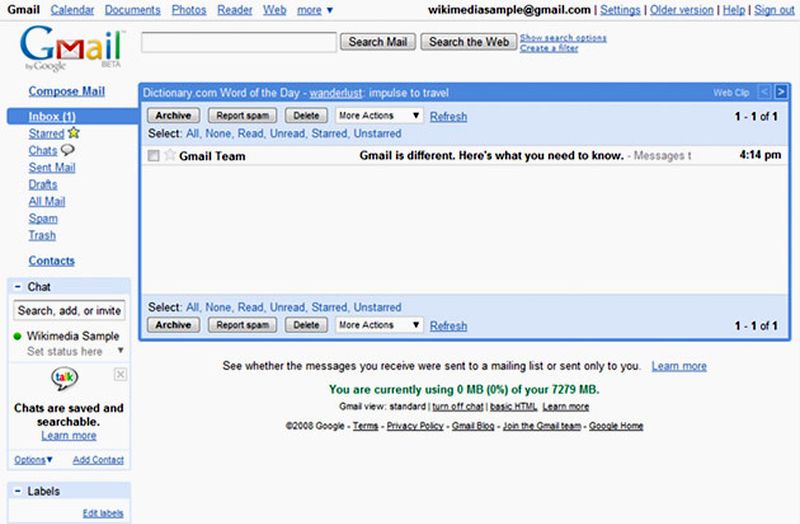The height and width of the screenshot is (524, 800).
Task: Focus the mail search field
Action: 239,42
